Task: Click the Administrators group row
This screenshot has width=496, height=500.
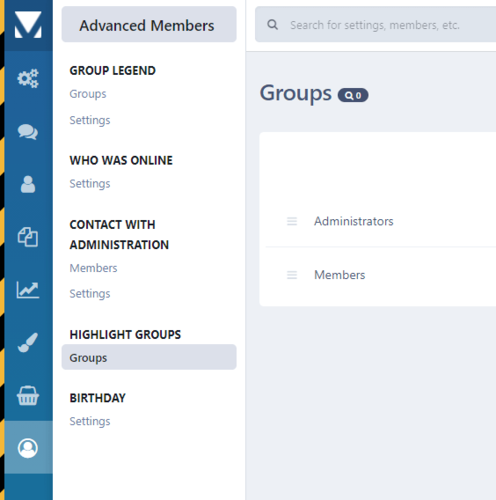Action: pyautogui.click(x=381, y=221)
